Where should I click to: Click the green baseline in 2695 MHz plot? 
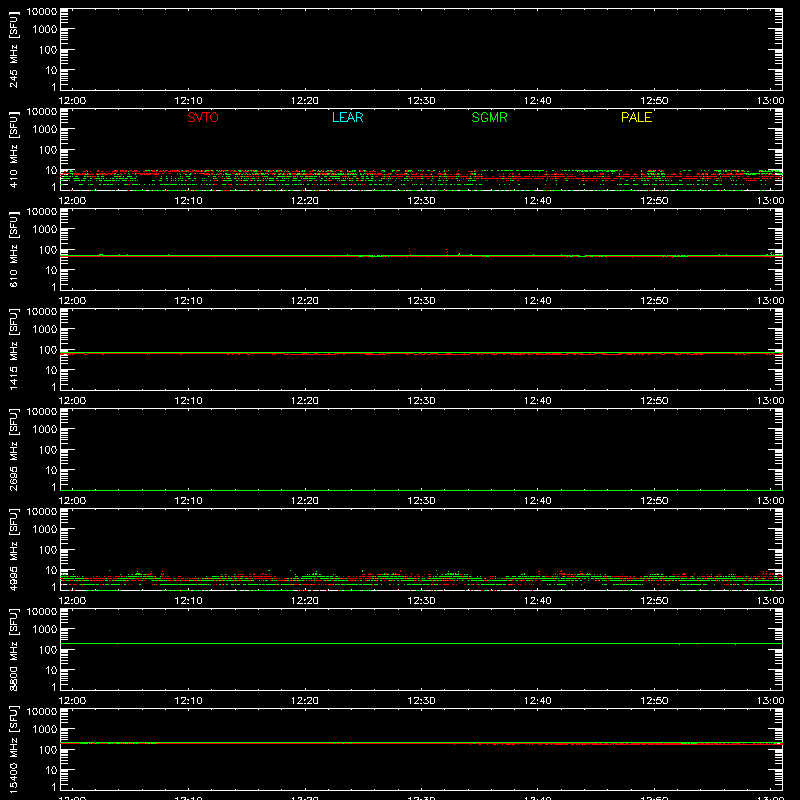point(421,490)
